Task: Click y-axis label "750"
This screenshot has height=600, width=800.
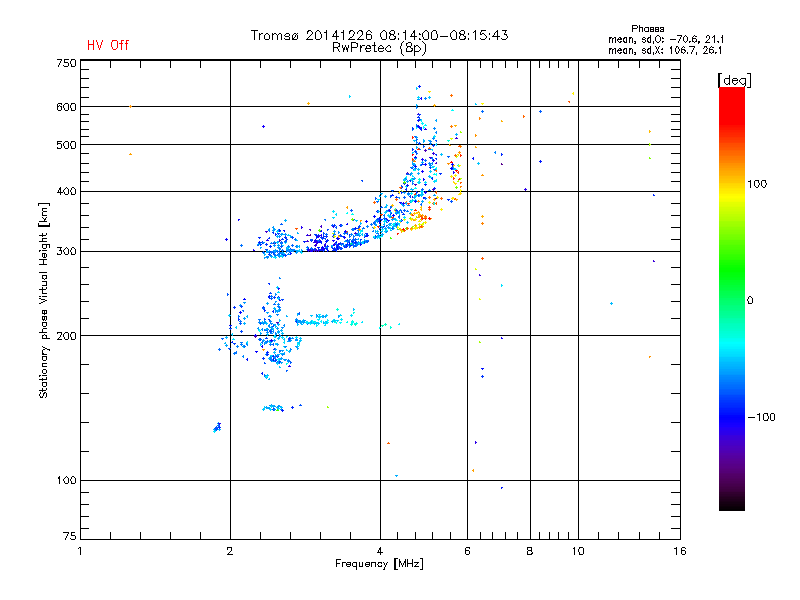Action: coord(66,63)
